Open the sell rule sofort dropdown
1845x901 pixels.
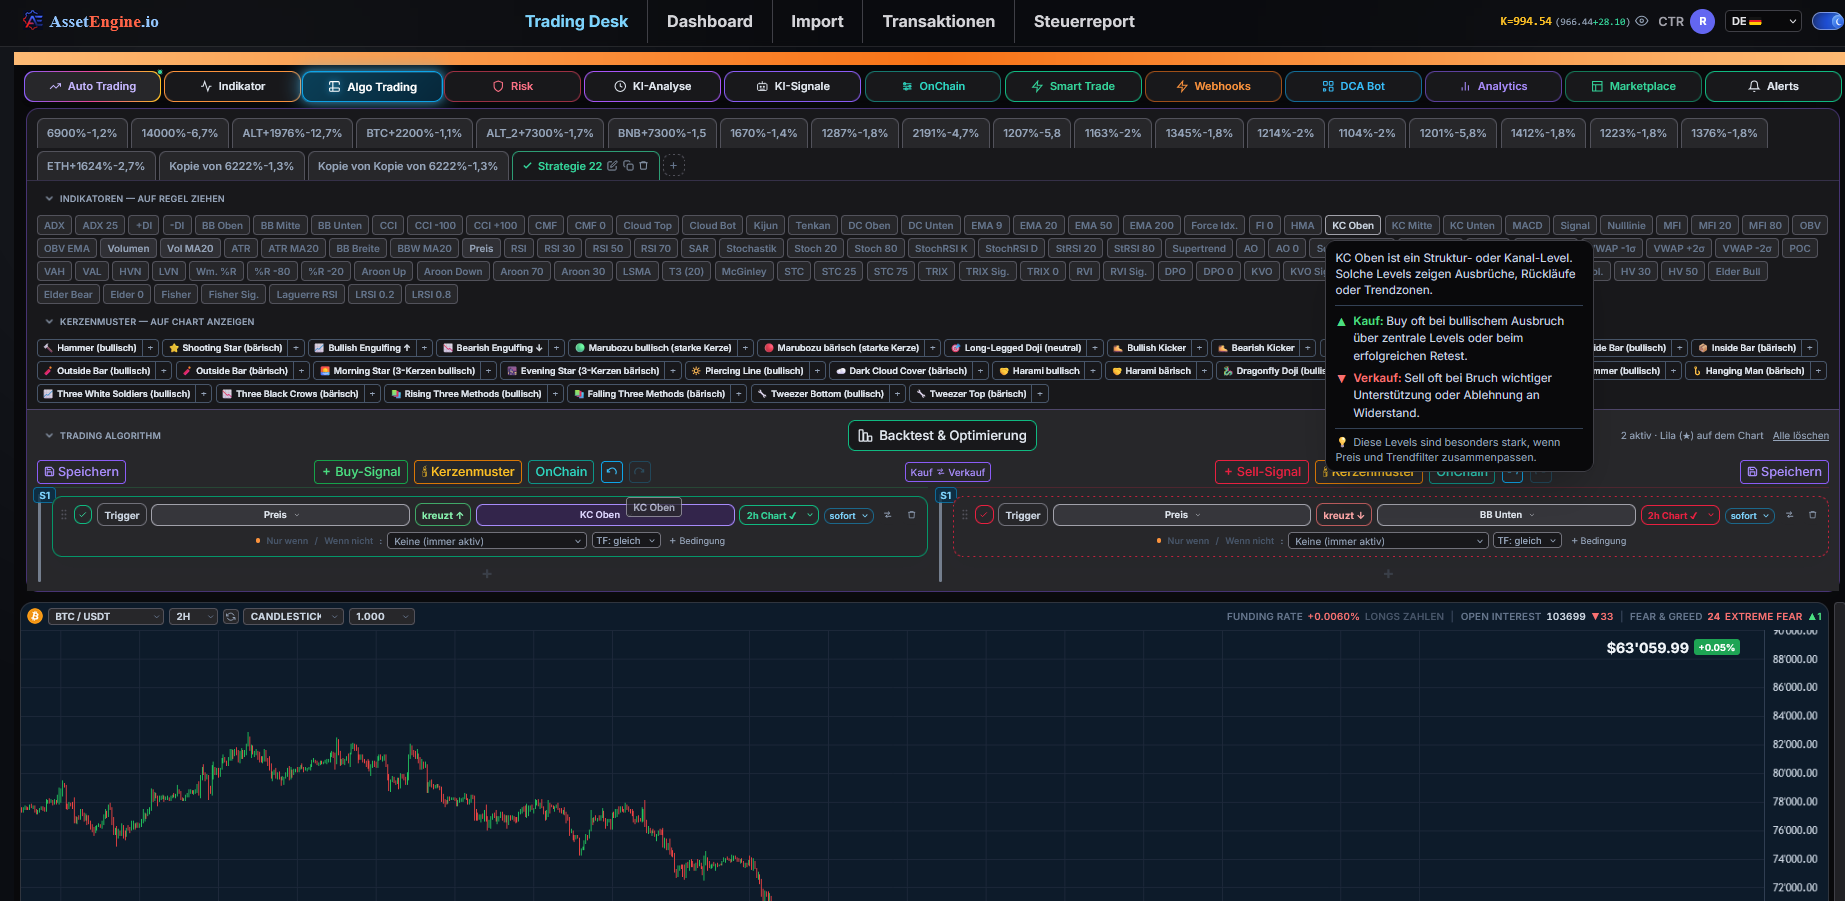[1749, 515]
